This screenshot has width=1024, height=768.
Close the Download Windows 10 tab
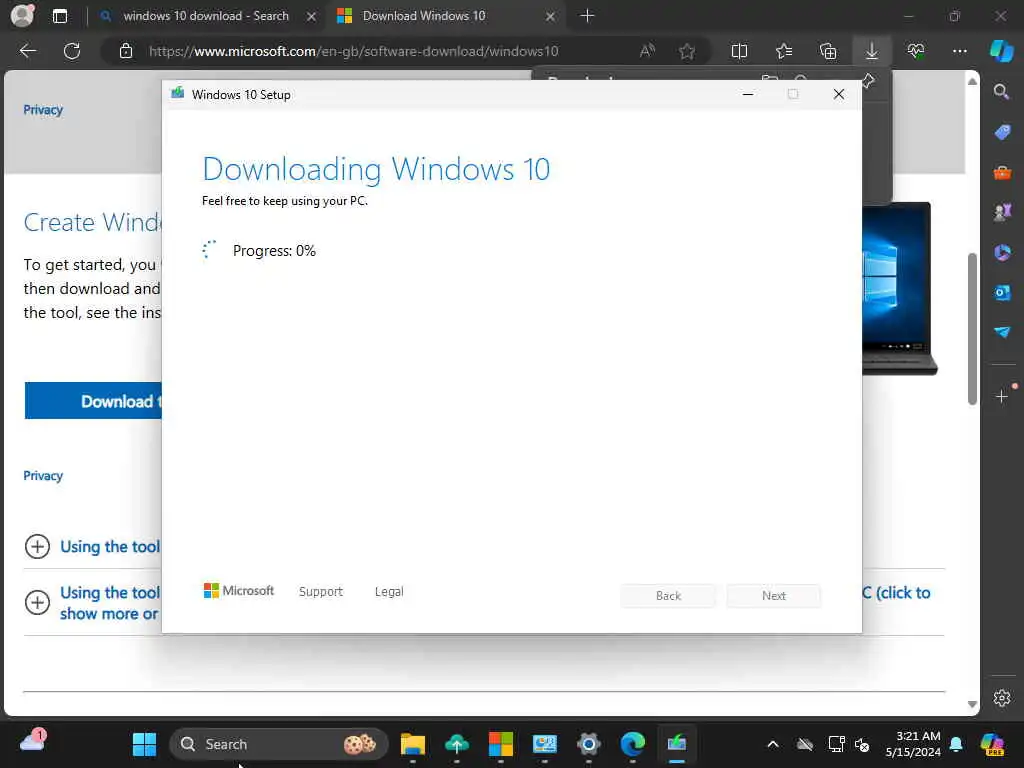tap(551, 16)
